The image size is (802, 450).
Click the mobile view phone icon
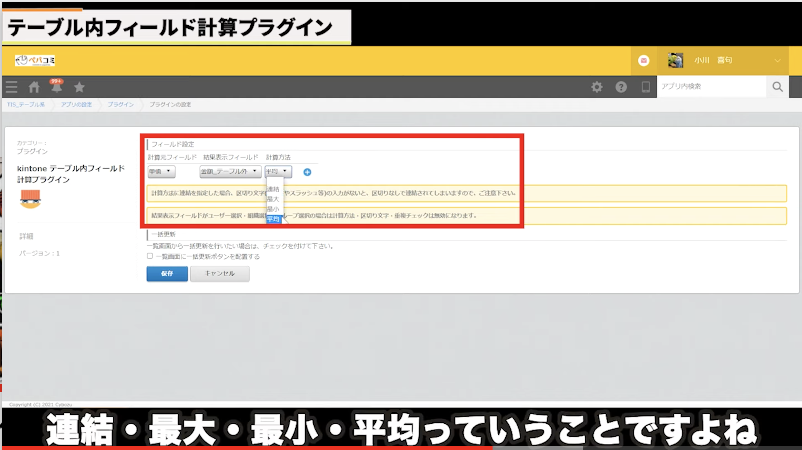coord(645,88)
